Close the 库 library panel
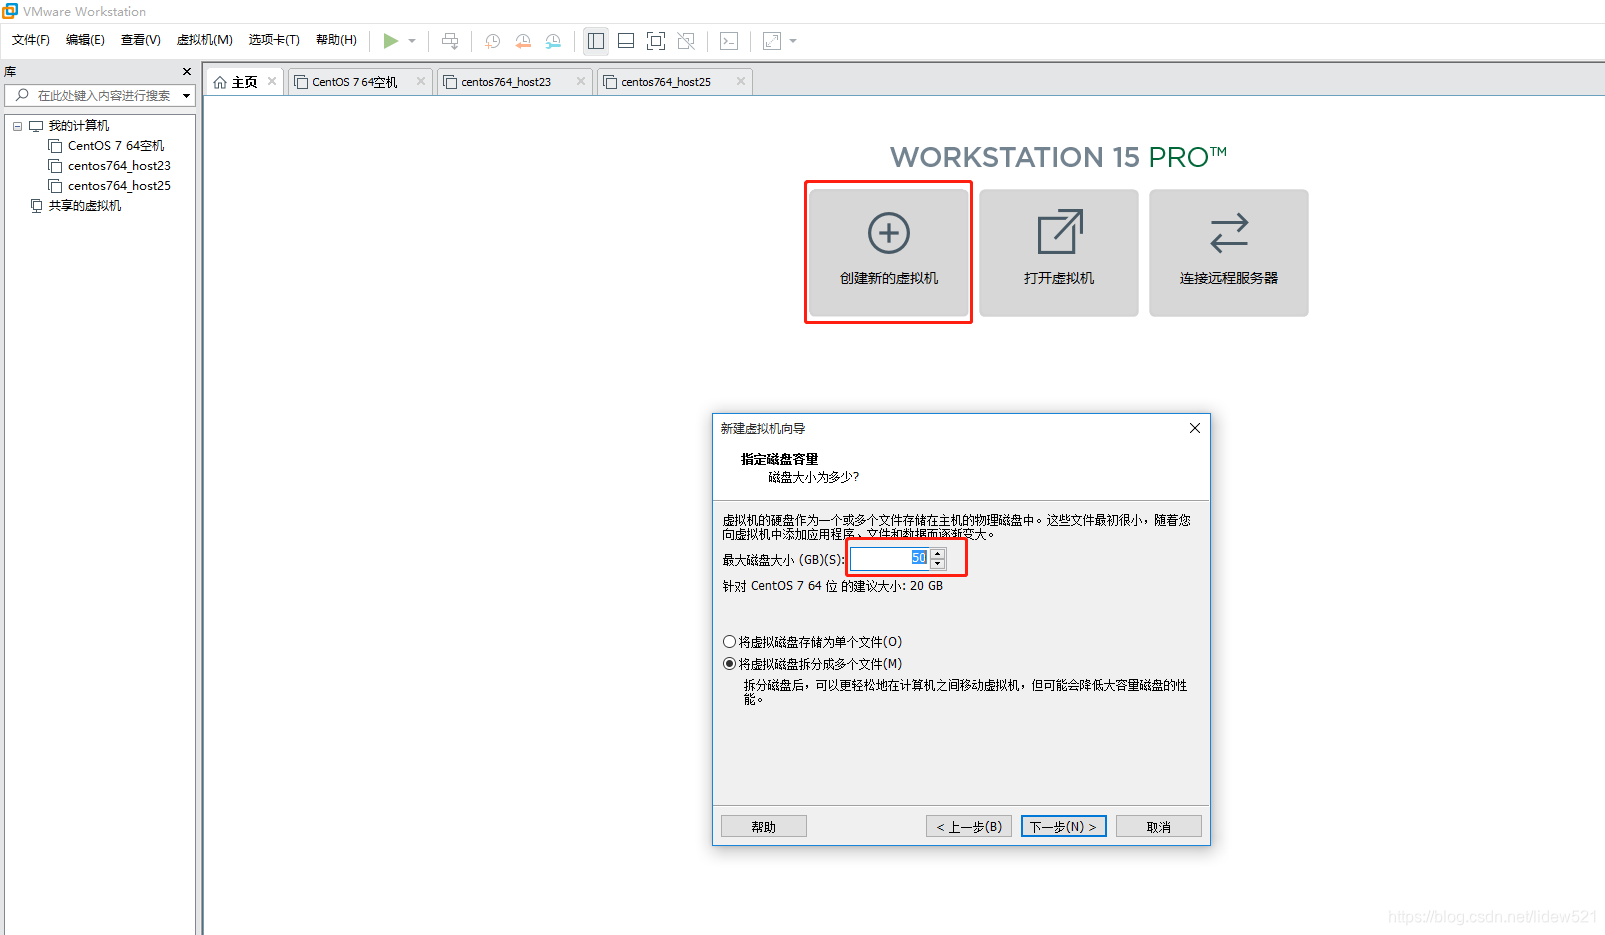Screen dimensions: 1605x935 (x=187, y=72)
